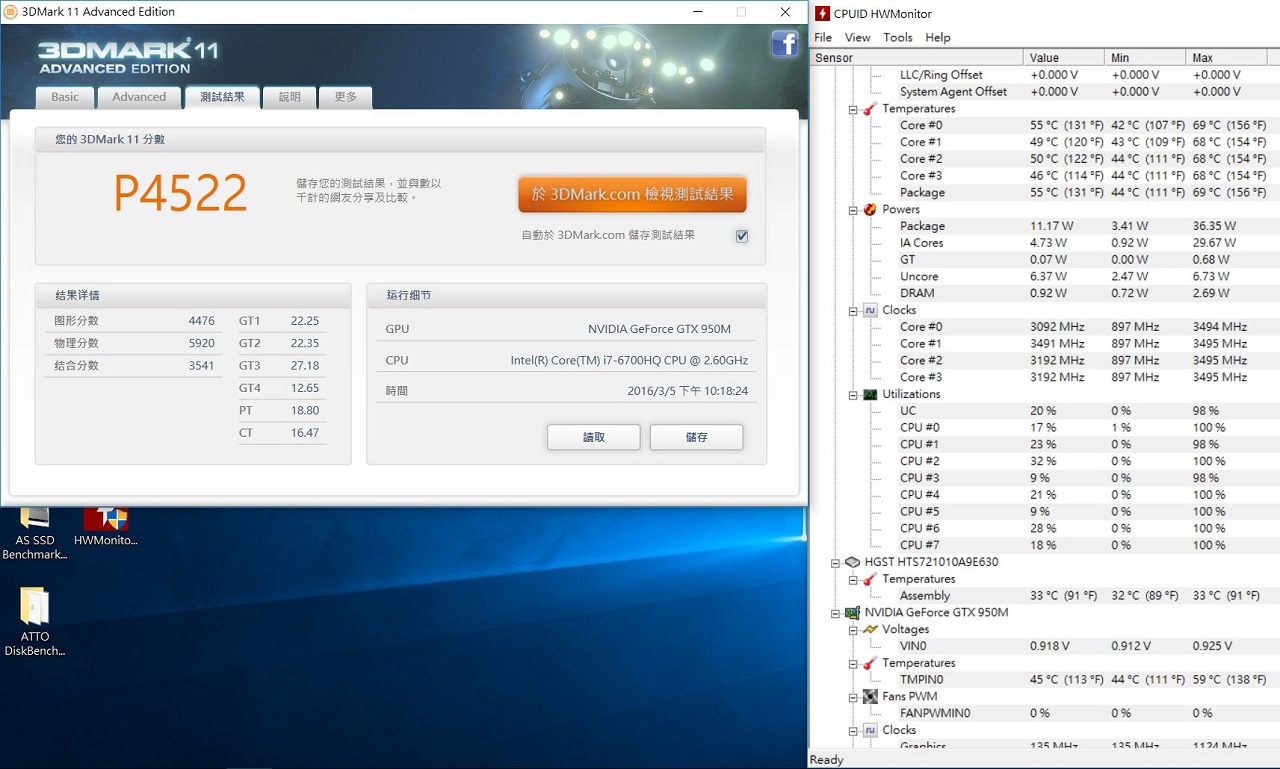Viewport: 1280px width, 769px height.
Task: Collapse the CPU Clocks node
Action: point(854,311)
